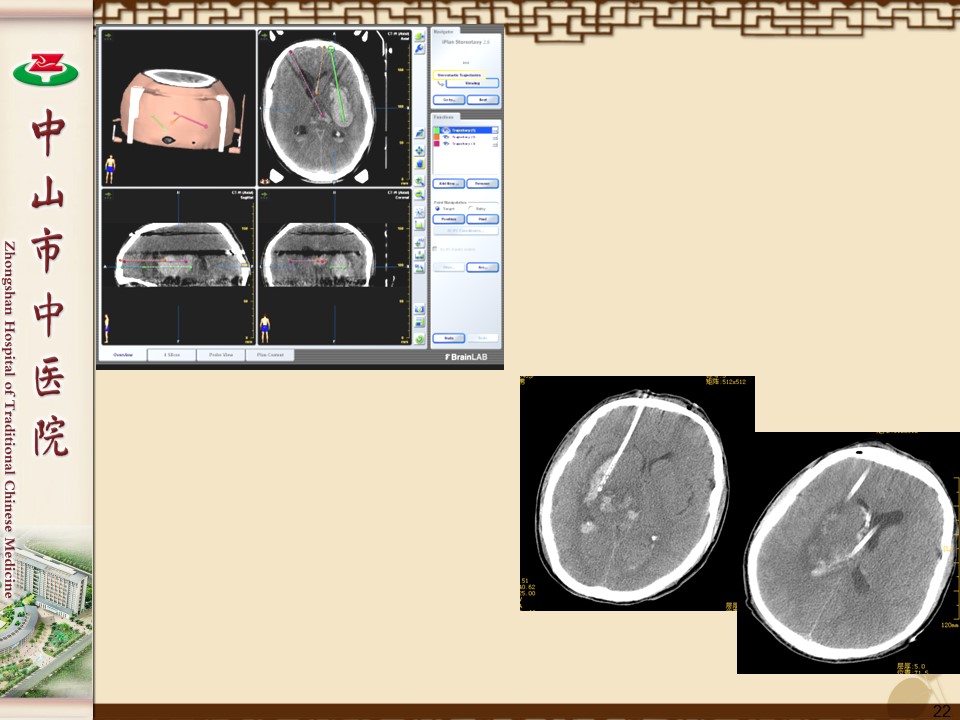960x720 pixels.
Task: Tick the greyed AC/PC checkbox
Action: [435, 249]
